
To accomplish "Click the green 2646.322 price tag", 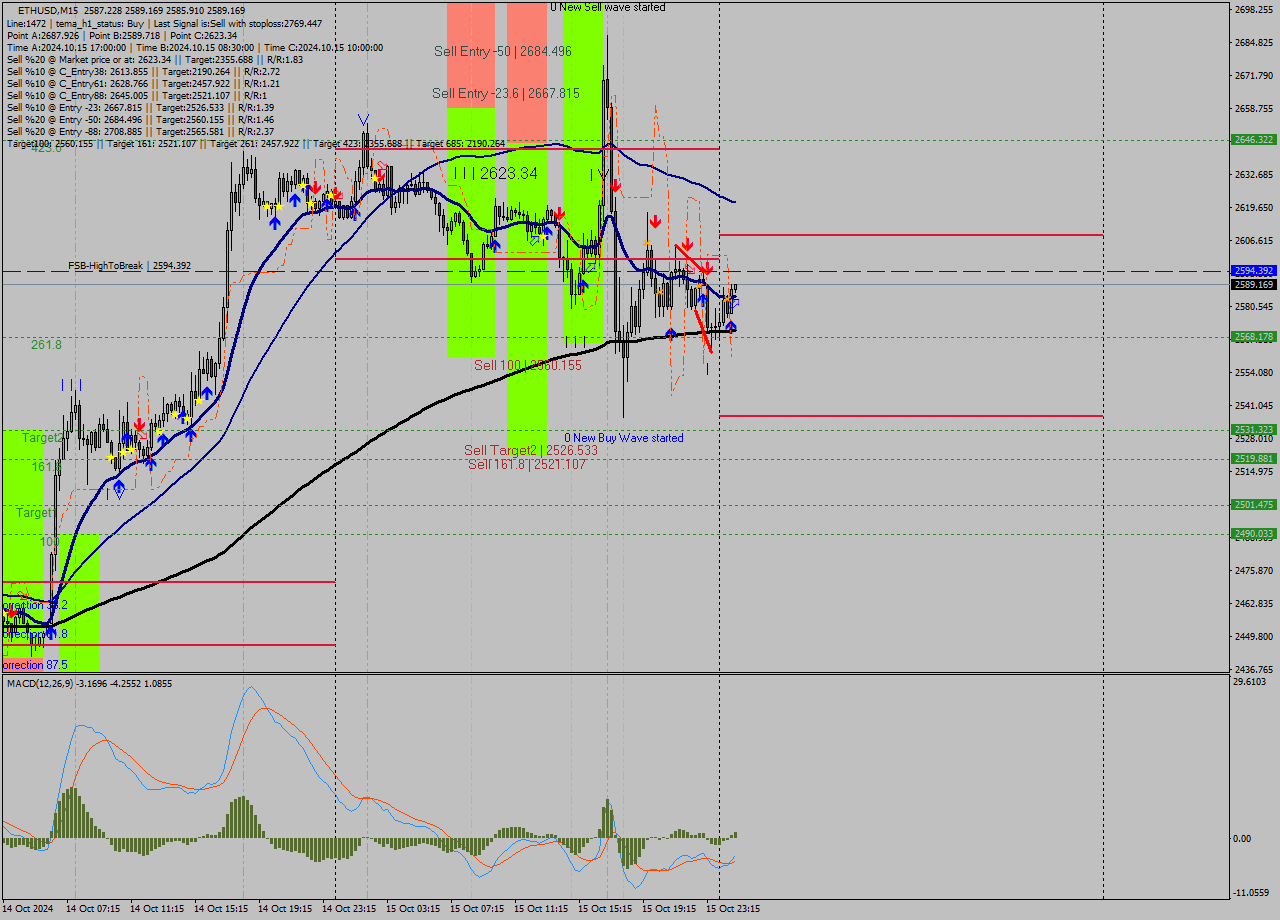I will [1254, 140].
